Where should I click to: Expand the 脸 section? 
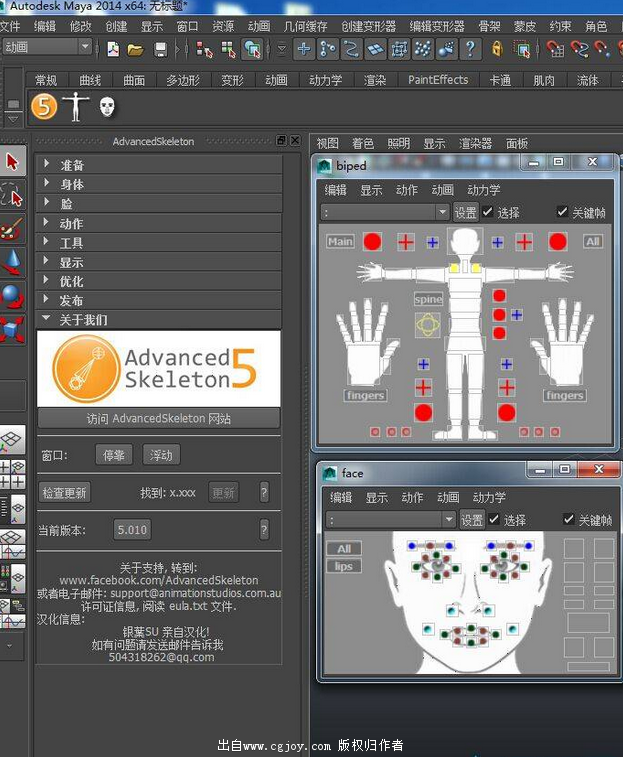click(159, 204)
